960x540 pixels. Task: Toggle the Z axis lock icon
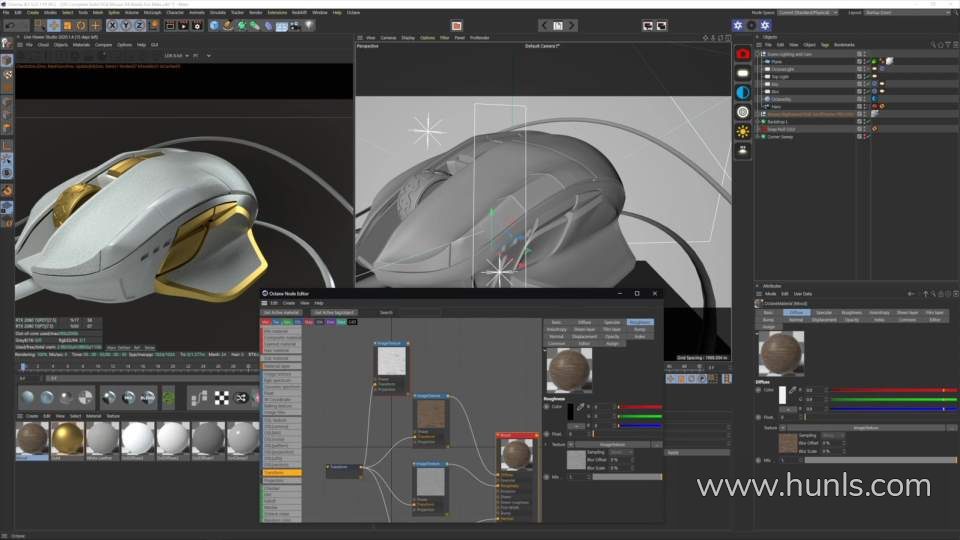pos(140,25)
